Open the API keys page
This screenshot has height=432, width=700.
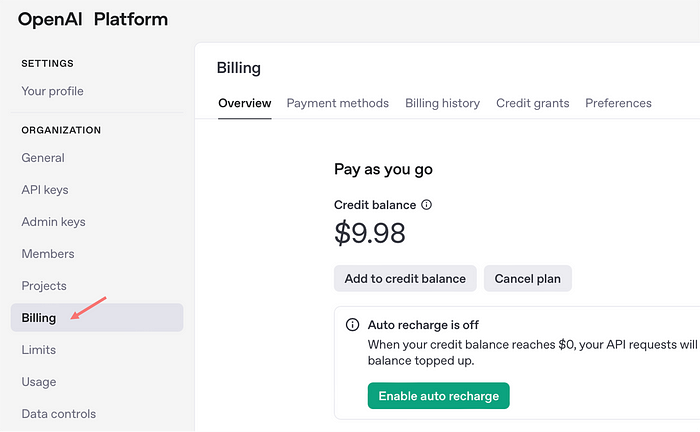pos(45,190)
